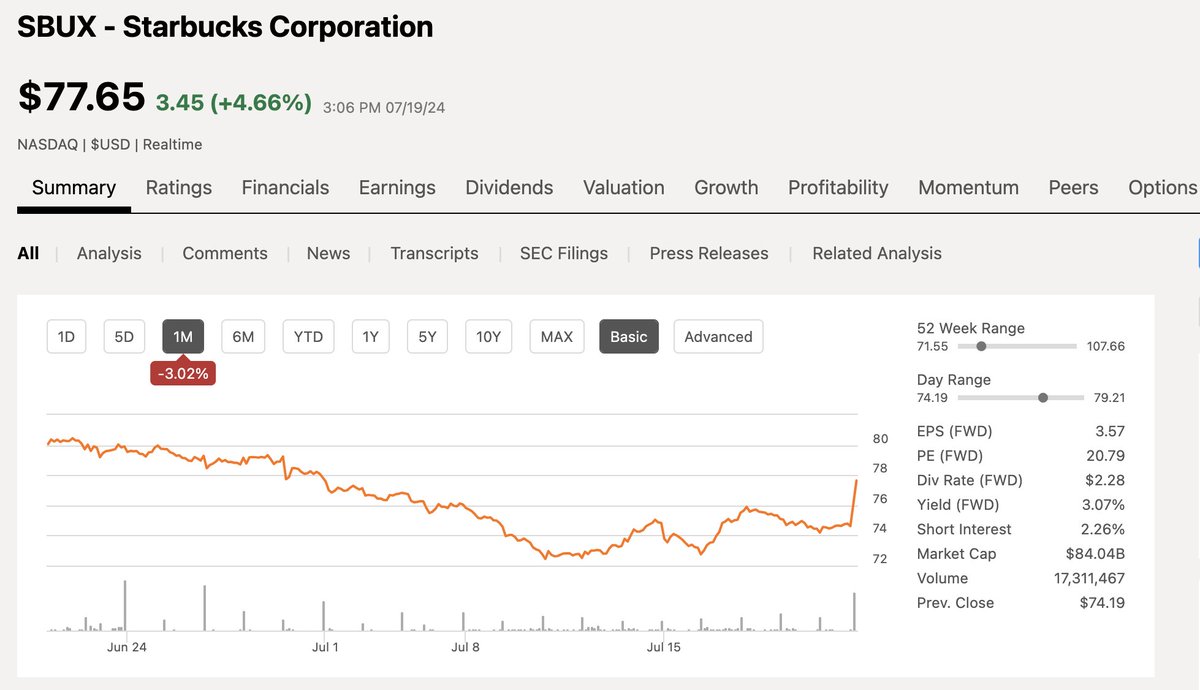Click the Volume value 17,311,467

pyautogui.click(x=1087, y=578)
